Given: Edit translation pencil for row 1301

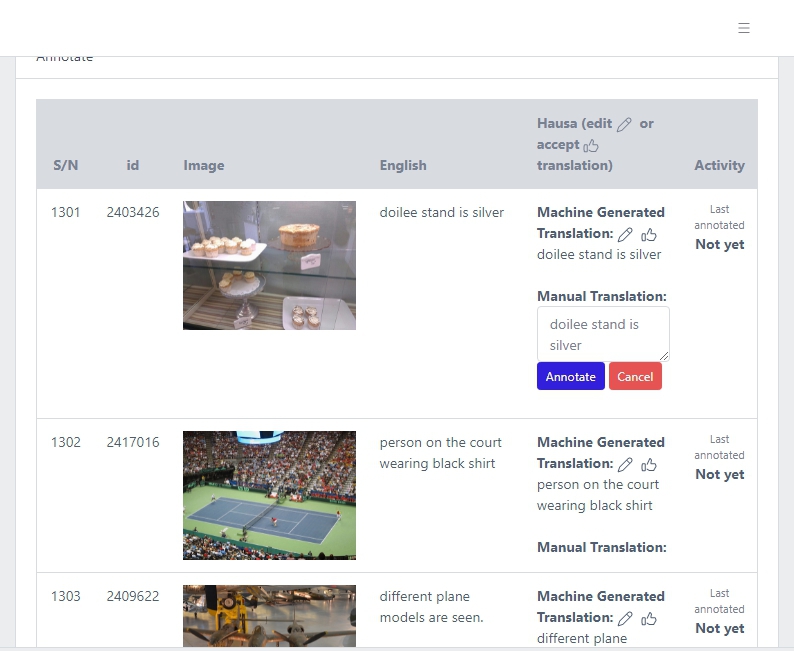Looking at the screenshot, I should [x=625, y=235].
